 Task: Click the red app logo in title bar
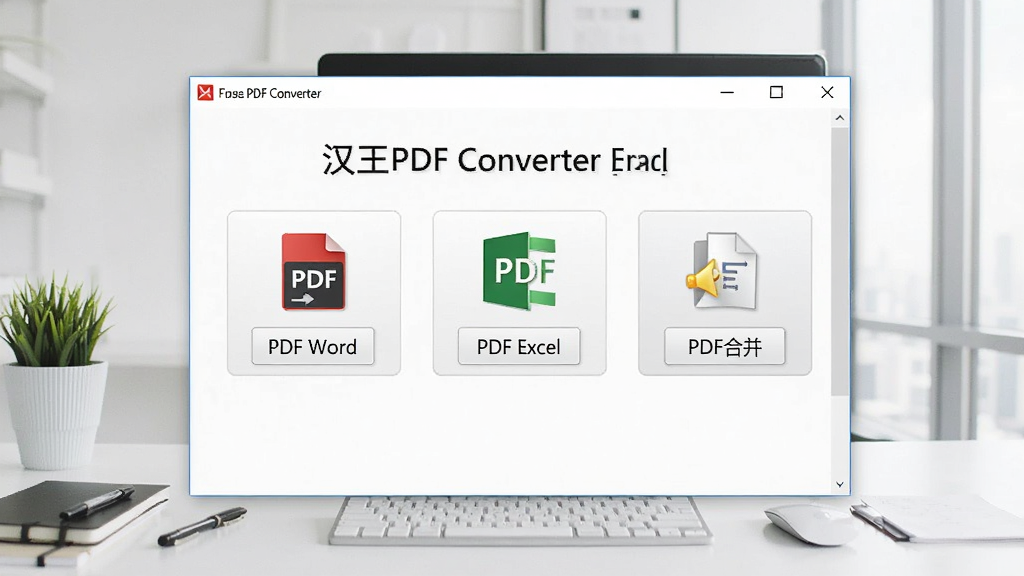click(205, 93)
